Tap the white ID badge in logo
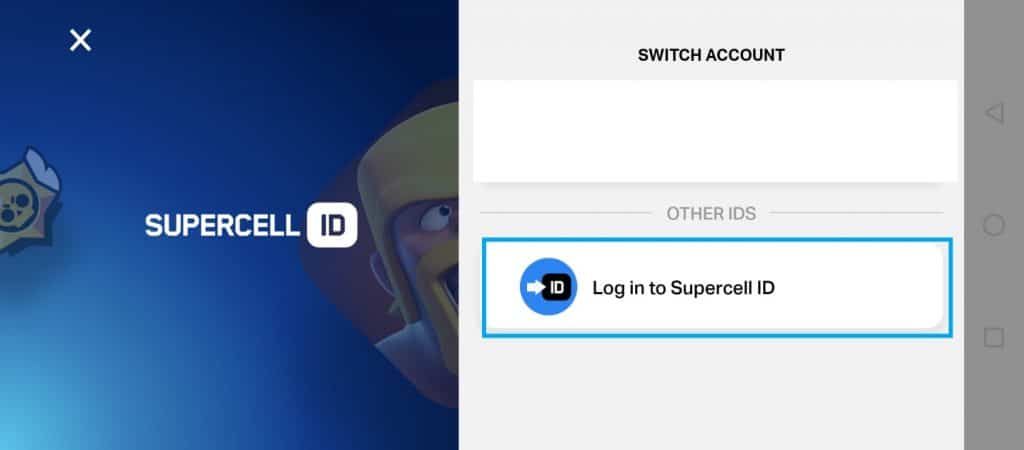Screen dimensions: 1024x450 (x=332, y=225)
